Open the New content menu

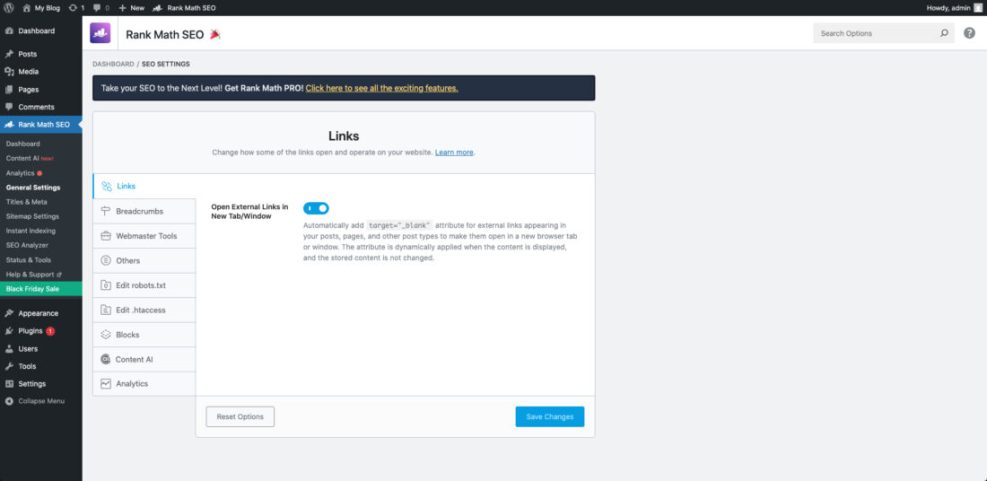point(132,8)
